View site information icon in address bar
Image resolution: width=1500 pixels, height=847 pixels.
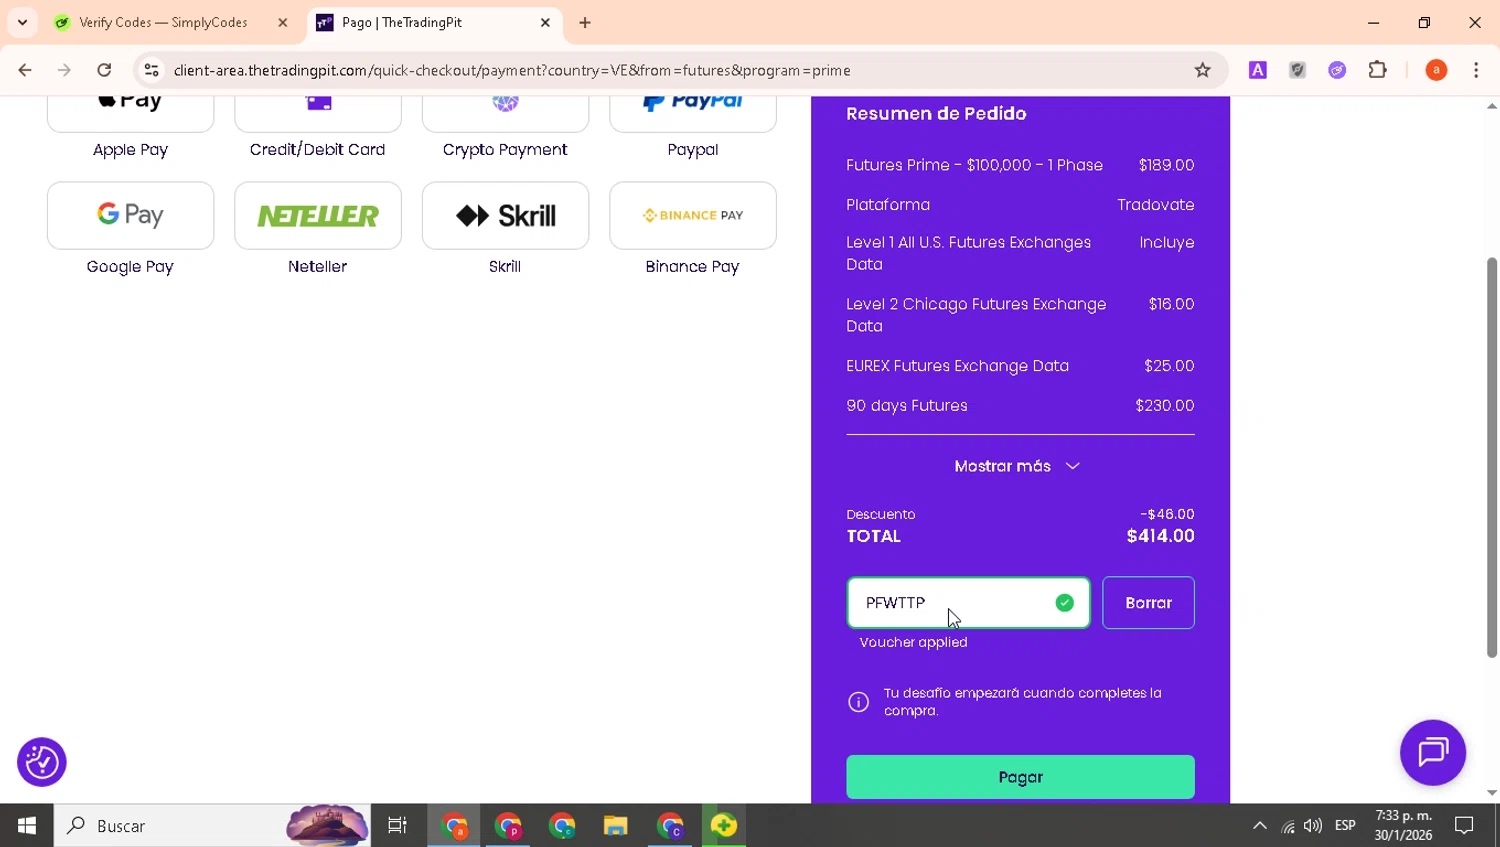(151, 70)
